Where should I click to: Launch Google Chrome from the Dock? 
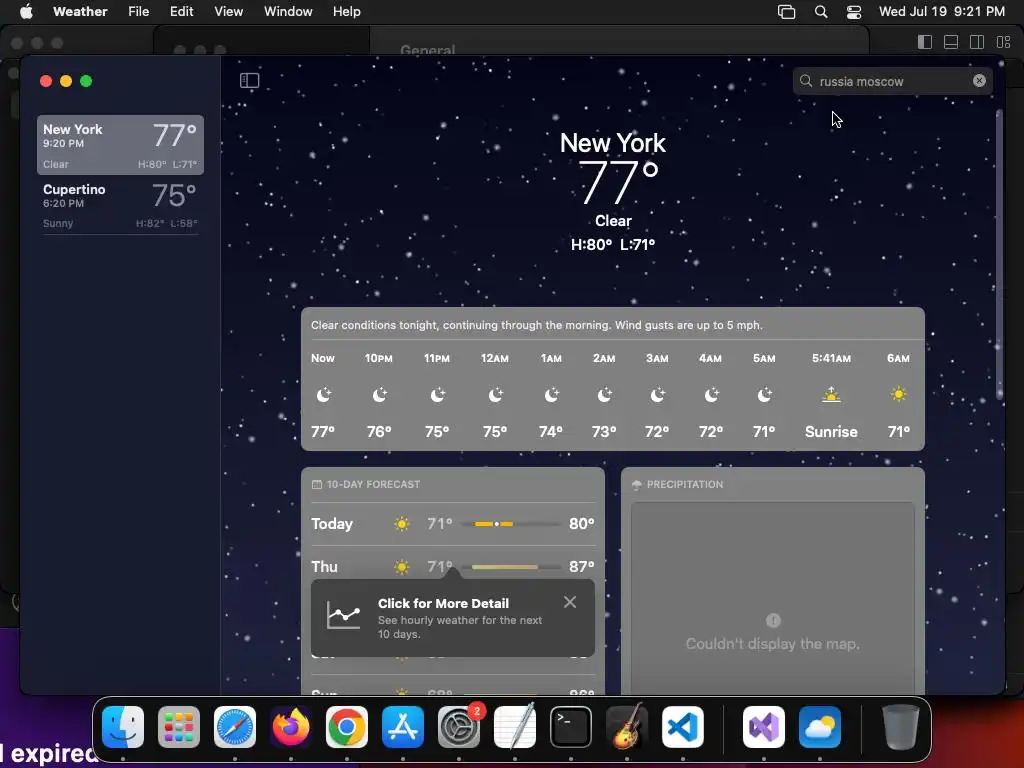coord(347,727)
